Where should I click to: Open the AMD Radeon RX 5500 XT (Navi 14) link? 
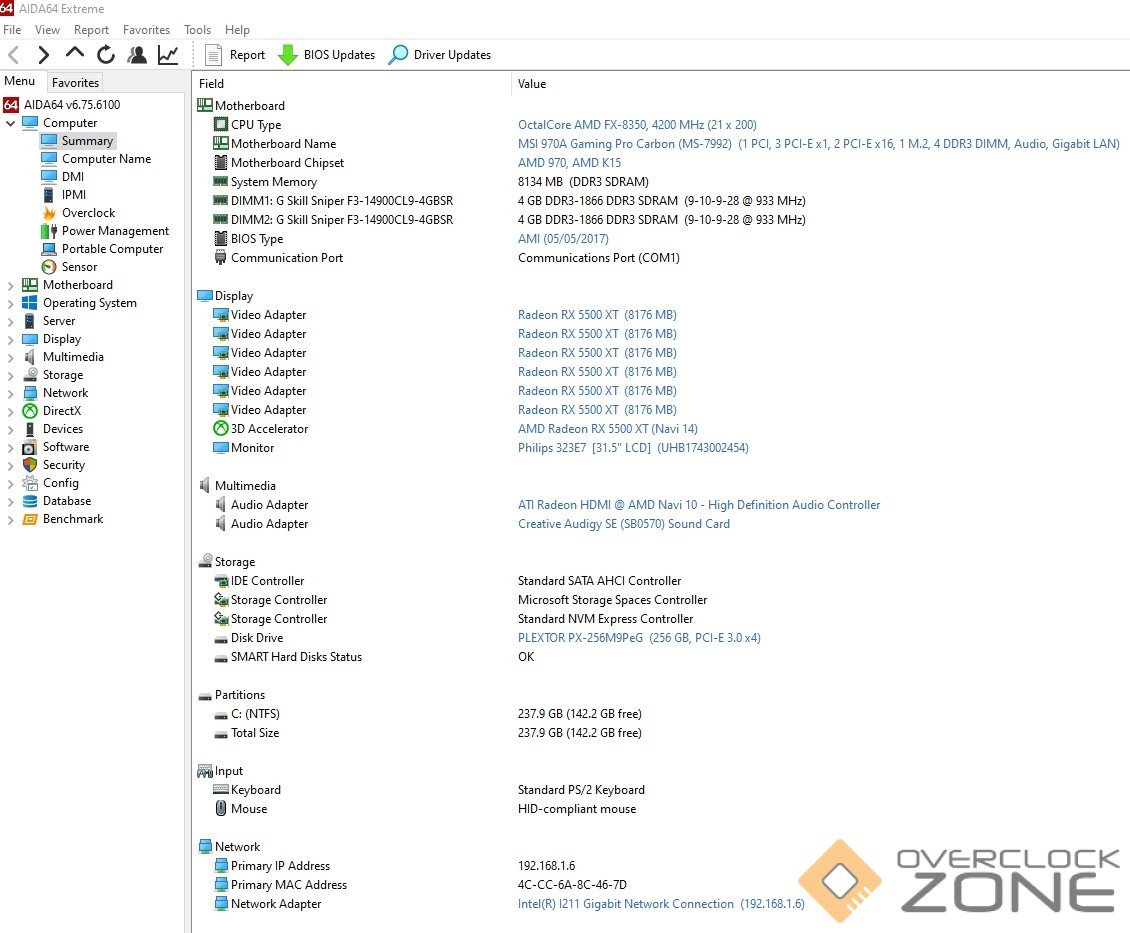coord(608,429)
